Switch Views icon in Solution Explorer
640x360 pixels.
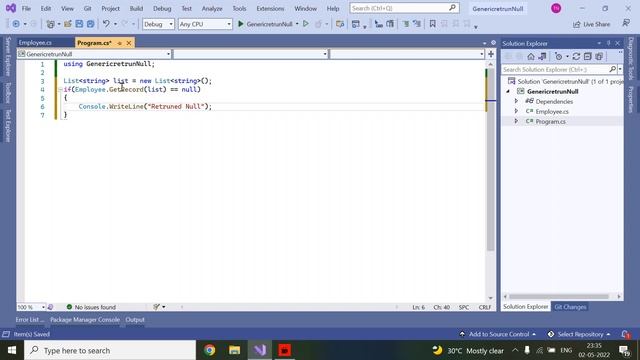pos(542,57)
